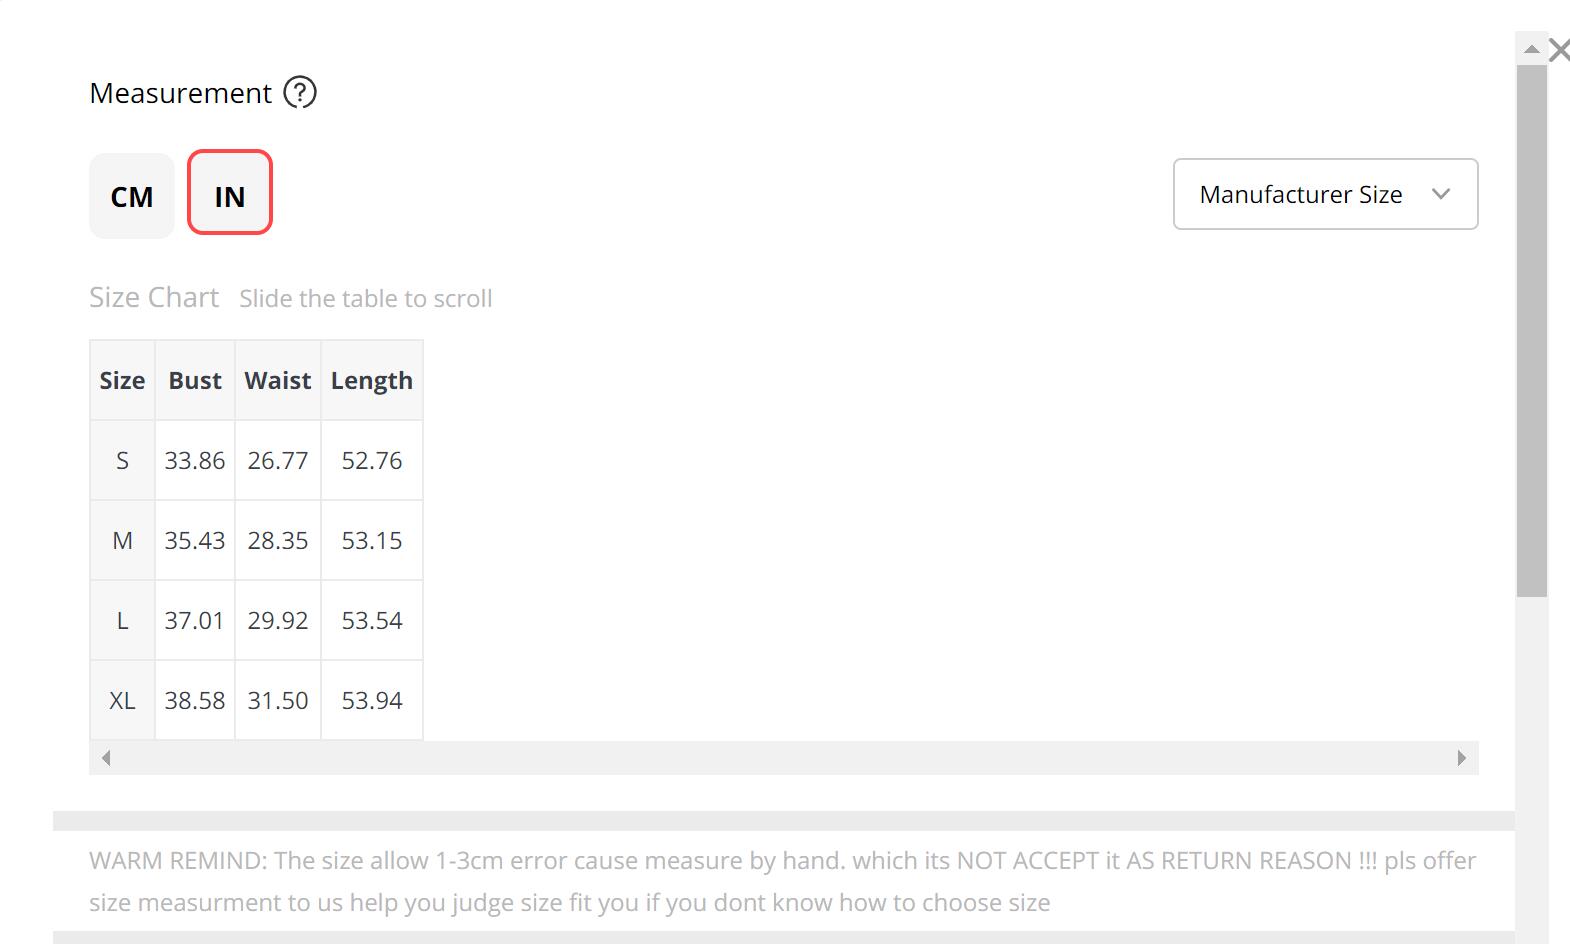Select the L size row
Viewport: 1570px width, 944px height.
pyautogui.click(x=122, y=621)
